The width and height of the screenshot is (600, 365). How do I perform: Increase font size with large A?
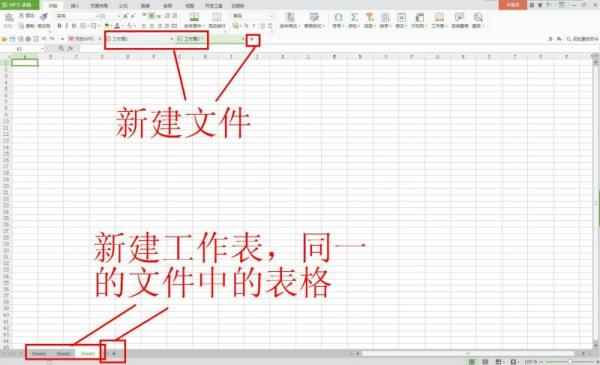pyautogui.click(x=126, y=16)
